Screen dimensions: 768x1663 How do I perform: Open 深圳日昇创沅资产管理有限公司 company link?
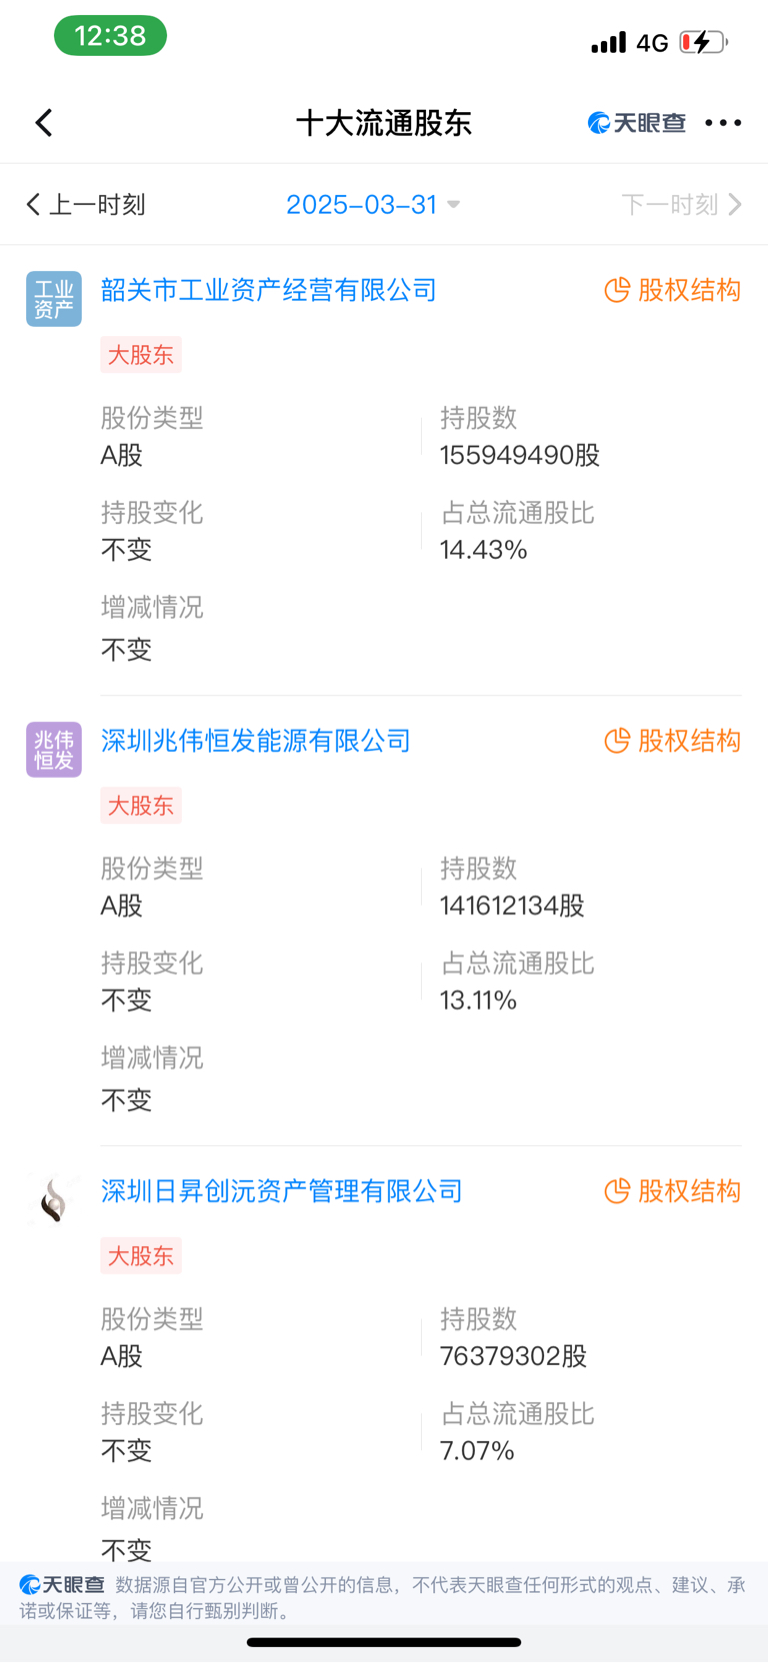pyautogui.click(x=282, y=1191)
